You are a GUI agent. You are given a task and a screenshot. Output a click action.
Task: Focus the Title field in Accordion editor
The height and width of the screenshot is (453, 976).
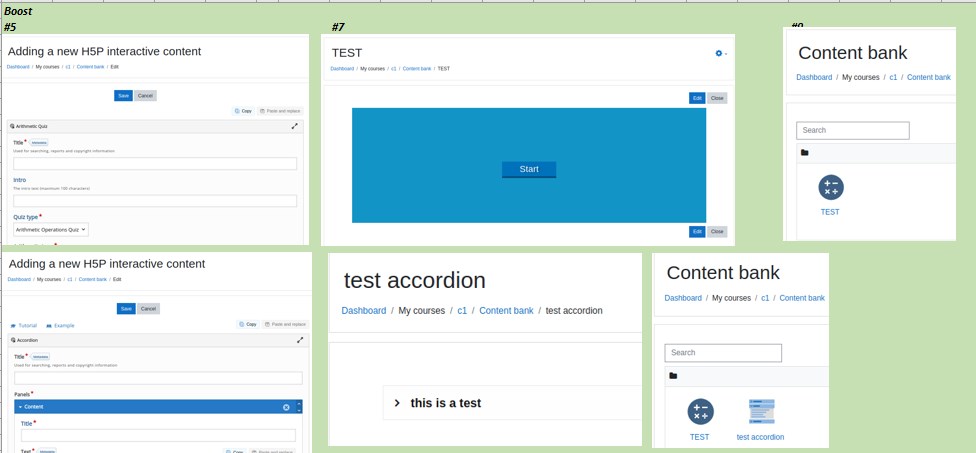pyautogui.click(x=158, y=378)
